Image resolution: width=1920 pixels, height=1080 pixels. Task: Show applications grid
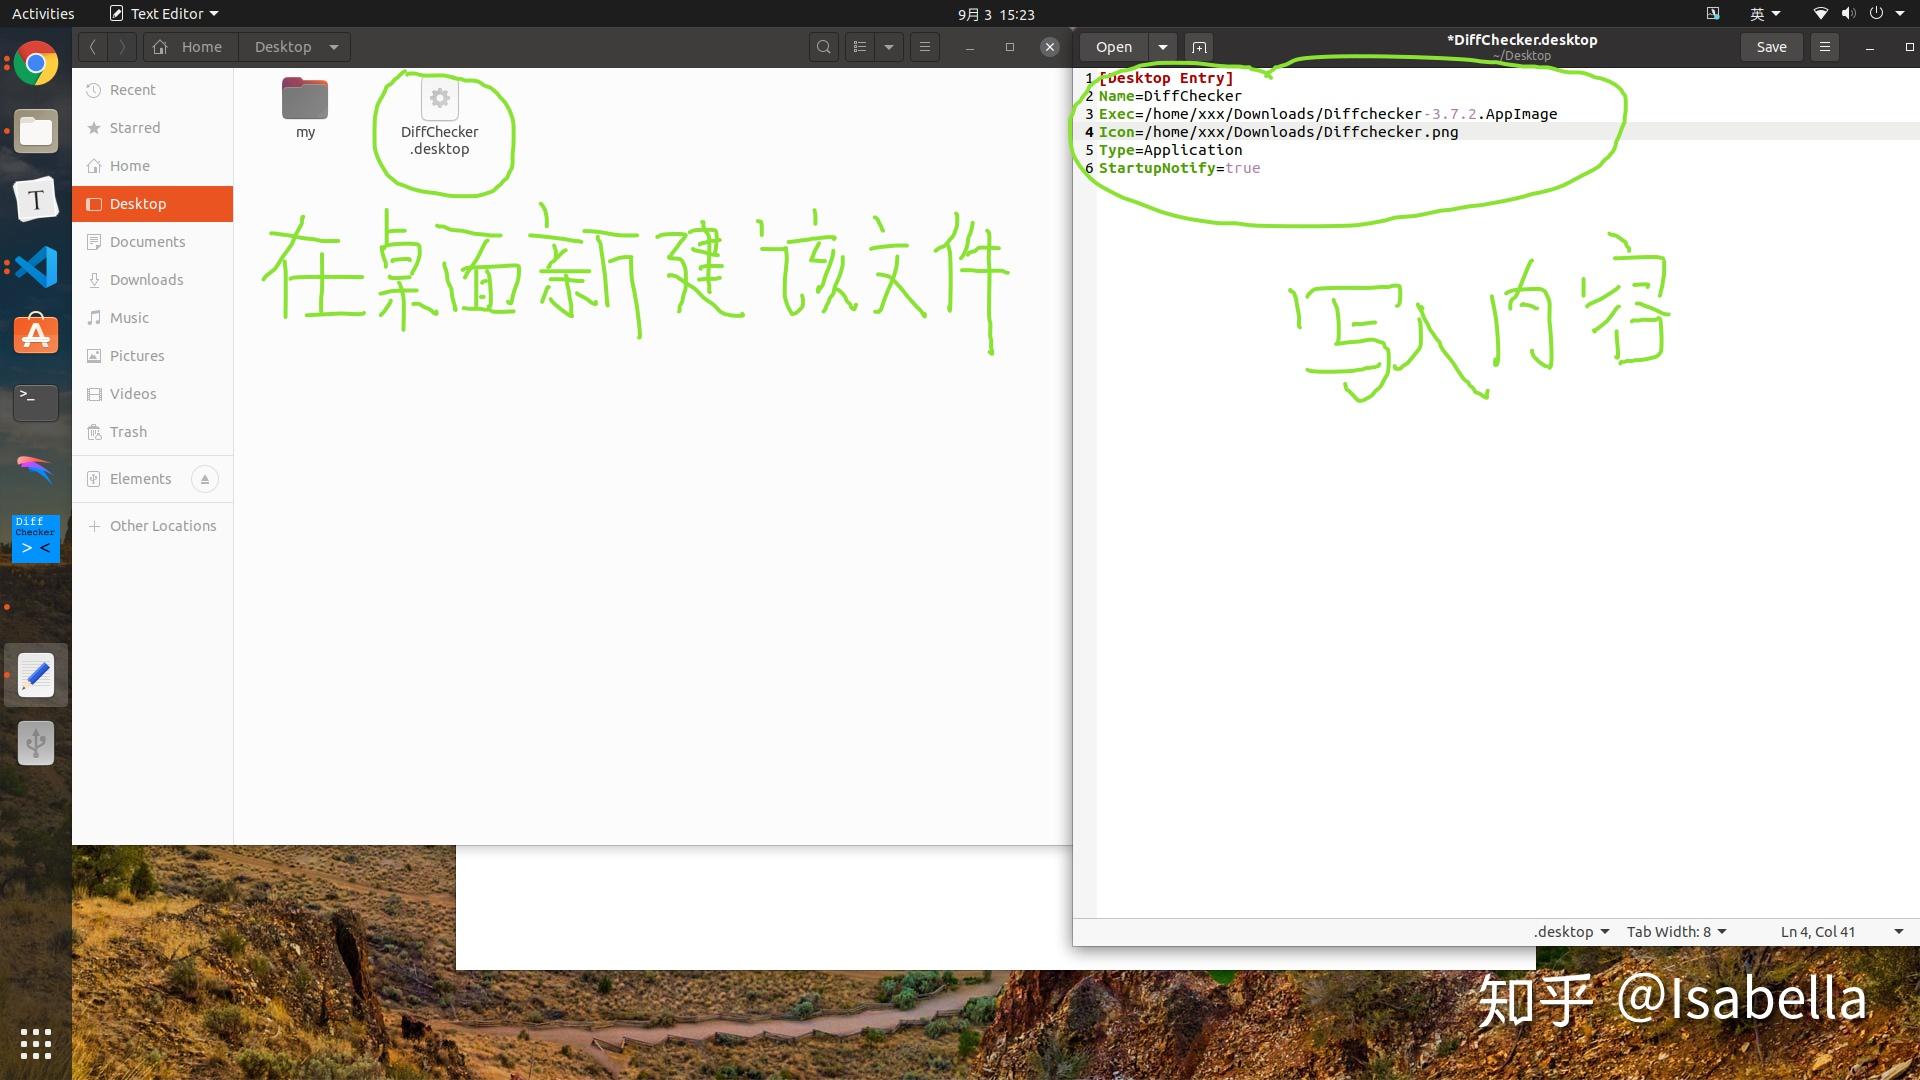point(36,1043)
